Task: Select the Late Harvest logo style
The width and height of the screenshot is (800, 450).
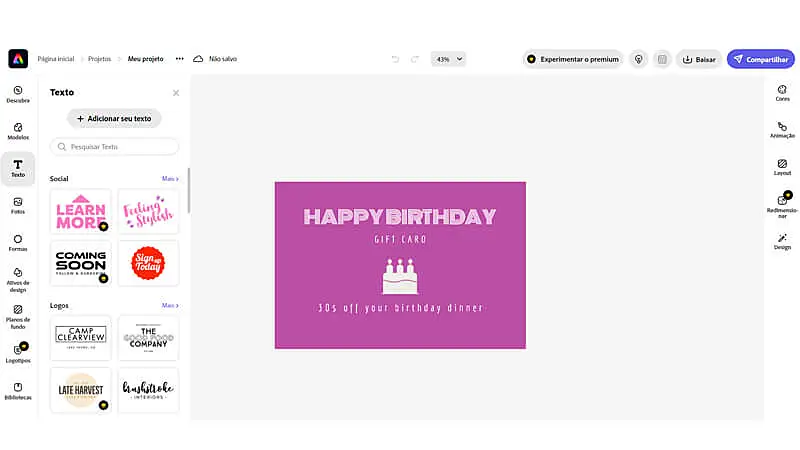Action: (81, 390)
